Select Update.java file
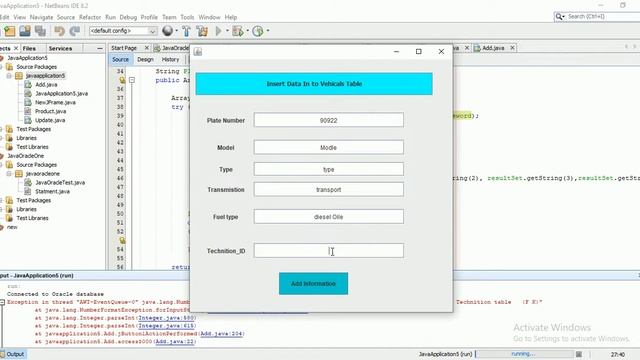640x360 pixels. click(x=50, y=120)
